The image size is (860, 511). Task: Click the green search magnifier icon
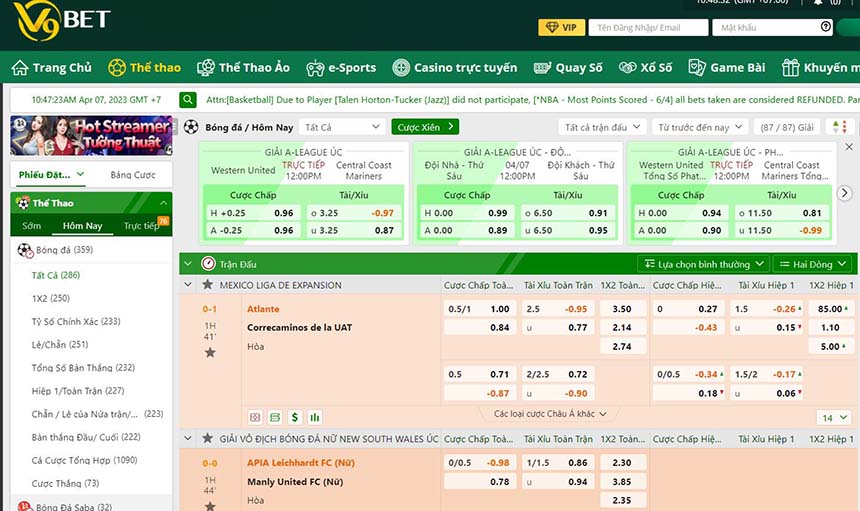(188, 100)
